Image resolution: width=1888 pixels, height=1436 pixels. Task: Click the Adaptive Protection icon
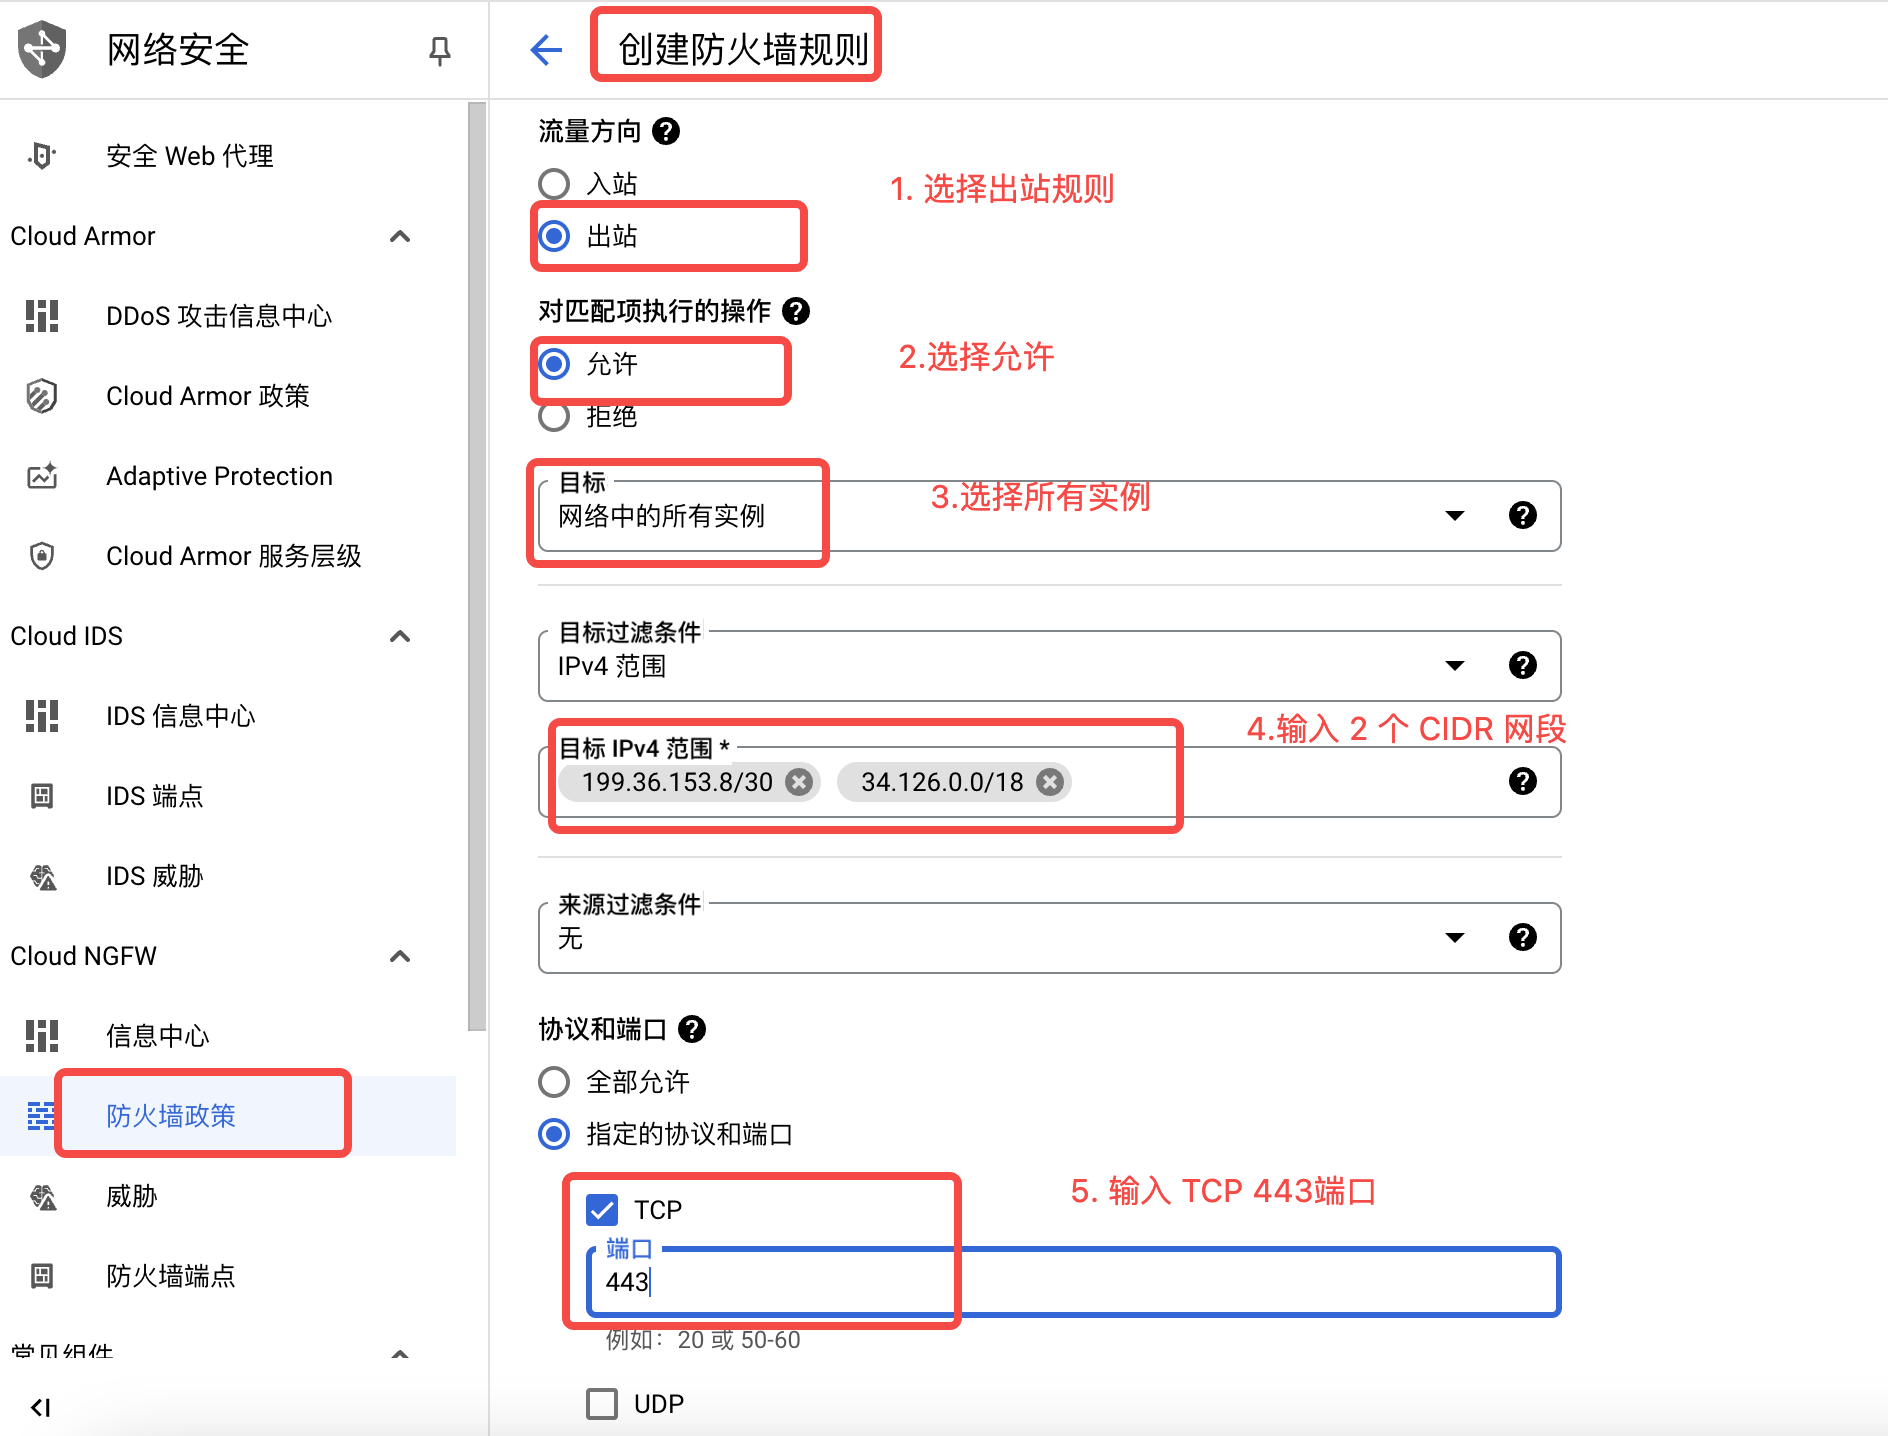[x=42, y=476]
